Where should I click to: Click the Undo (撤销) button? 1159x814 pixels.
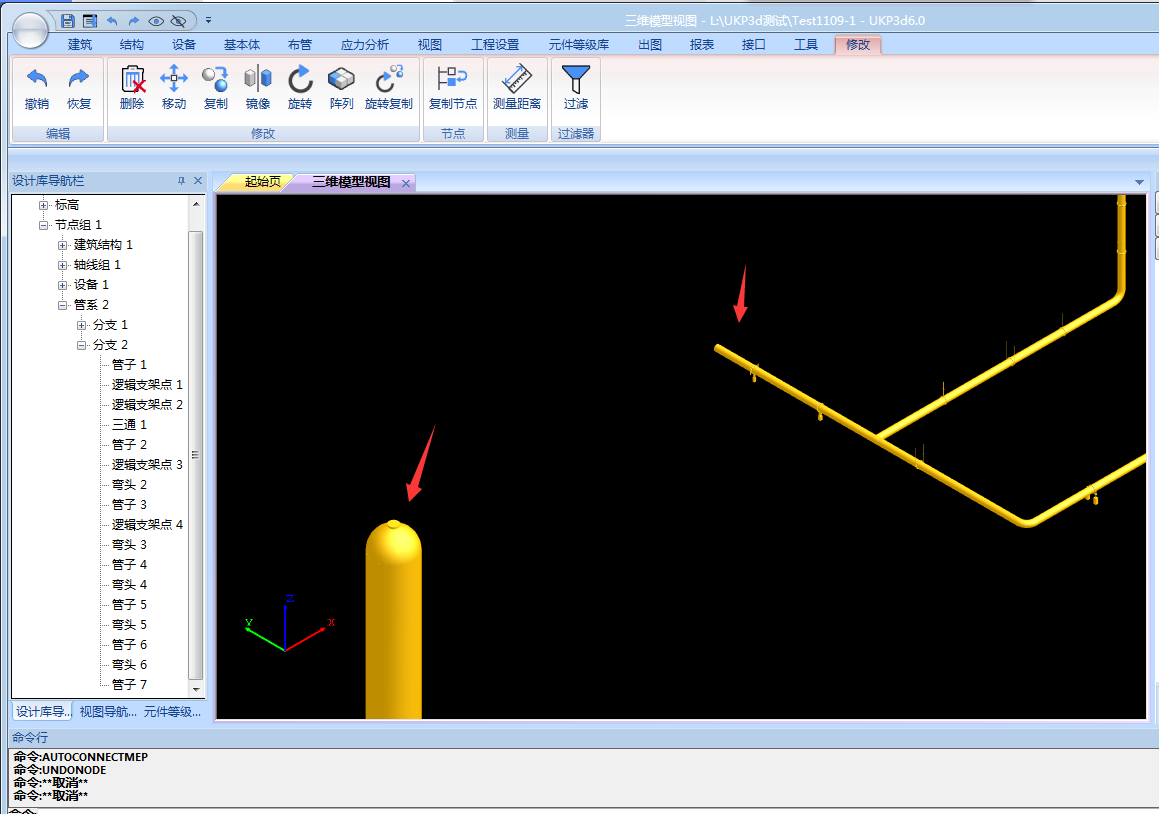(37, 86)
